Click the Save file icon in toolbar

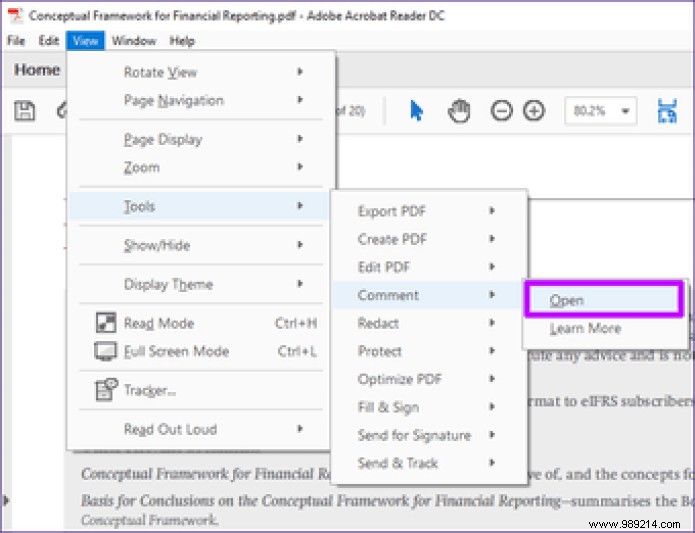tap(24, 111)
